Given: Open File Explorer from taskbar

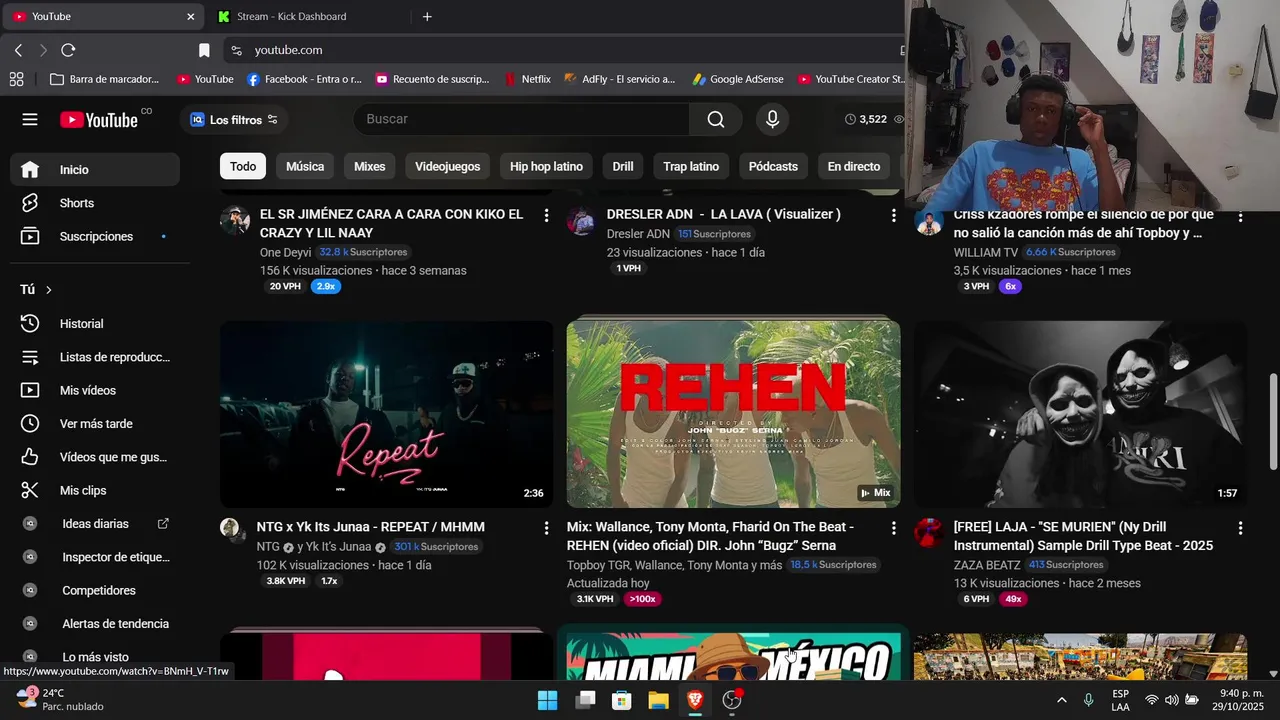Looking at the screenshot, I should [x=658, y=700].
